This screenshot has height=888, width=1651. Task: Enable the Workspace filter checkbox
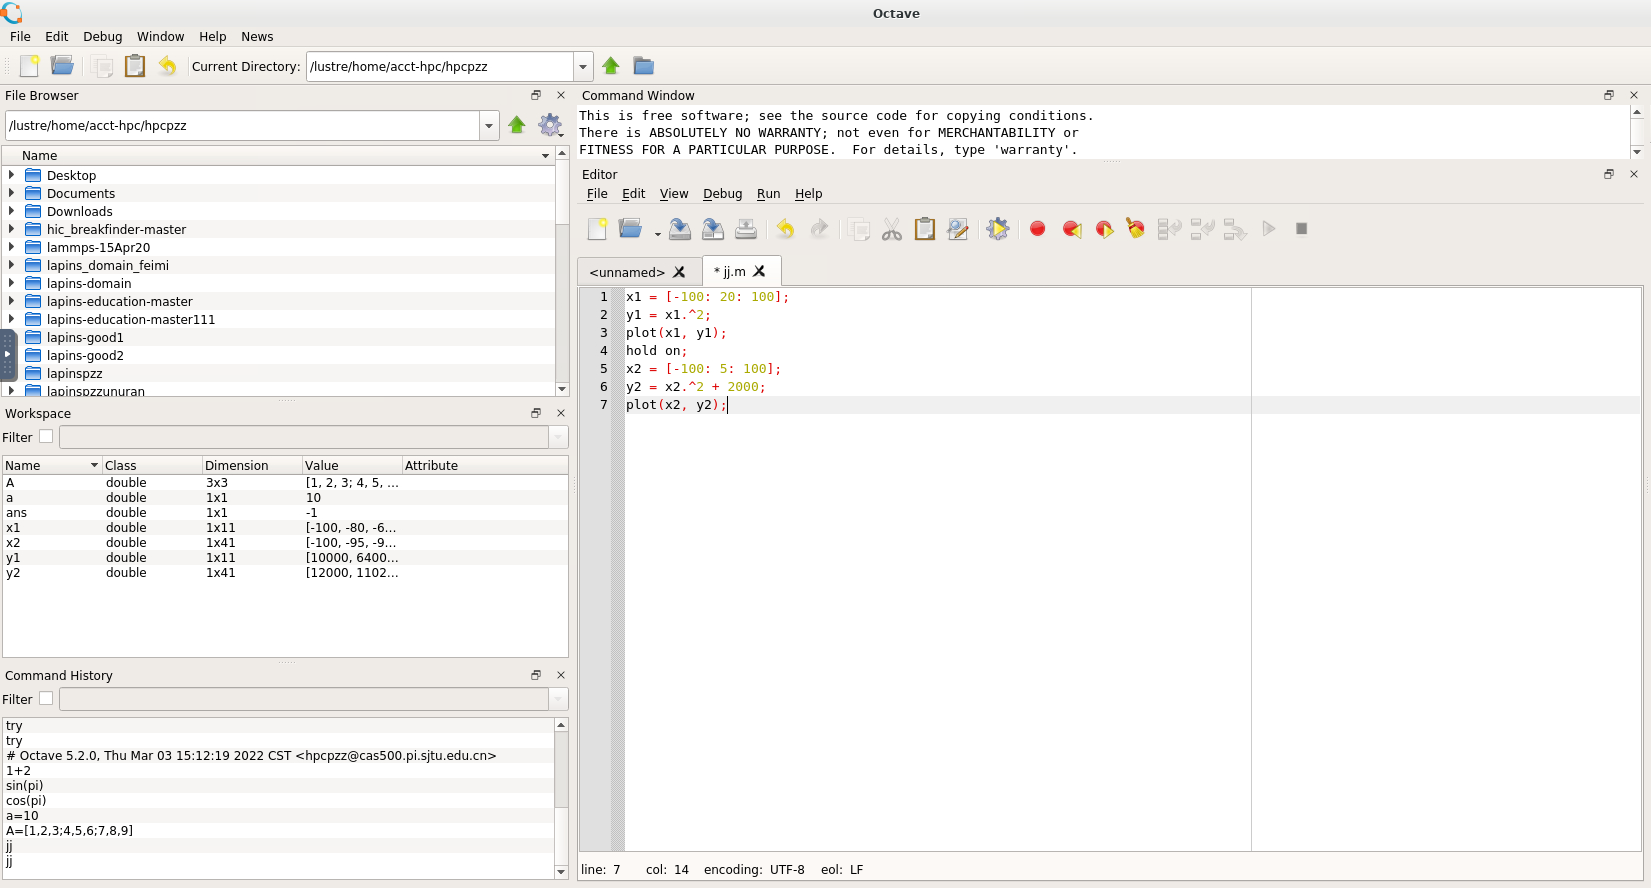[46, 437]
